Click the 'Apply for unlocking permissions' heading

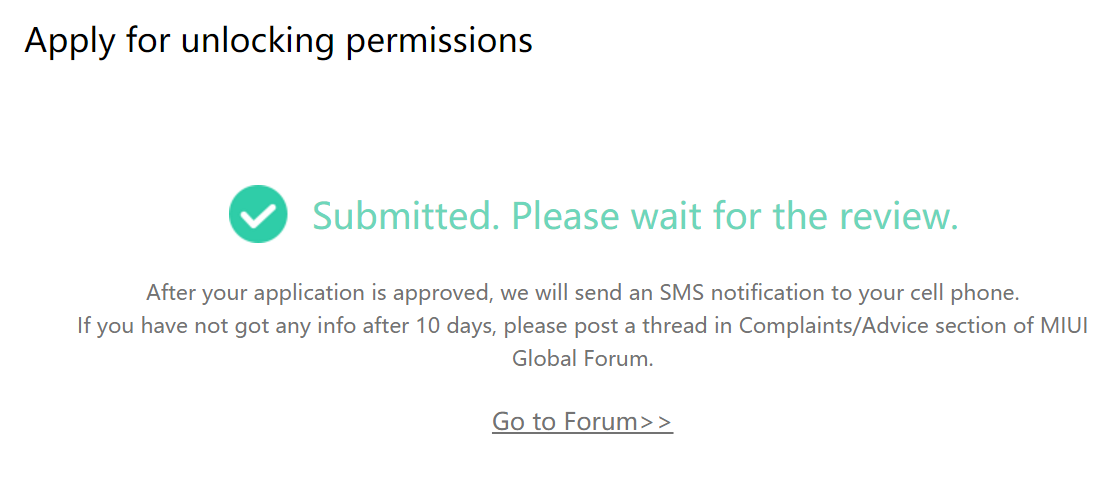tap(278, 40)
